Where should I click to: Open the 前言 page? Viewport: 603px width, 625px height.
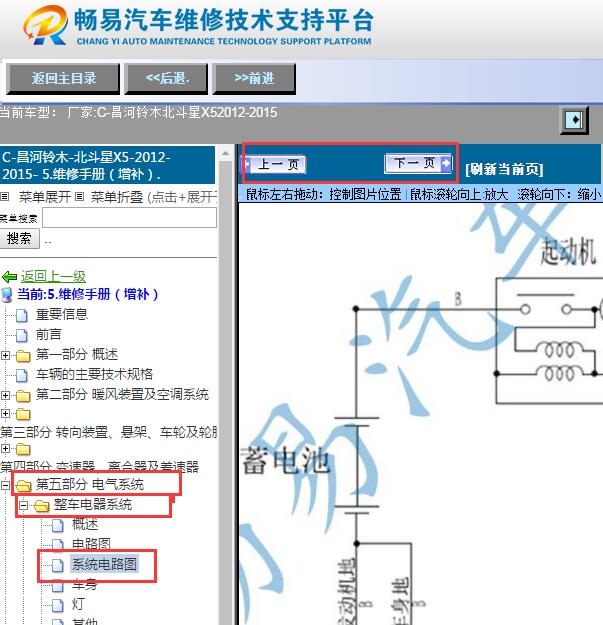[x=49, y=334]
